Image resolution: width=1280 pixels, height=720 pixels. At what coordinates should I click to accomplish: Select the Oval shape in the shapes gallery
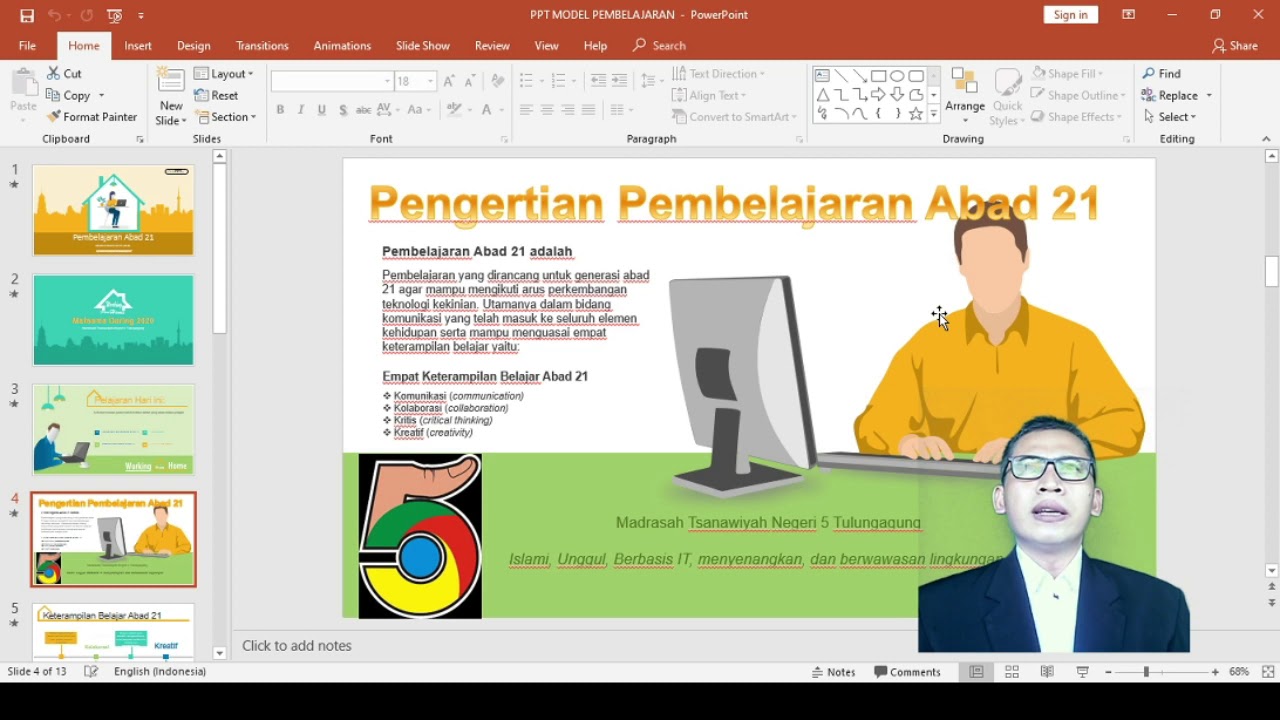coord(897,76)
